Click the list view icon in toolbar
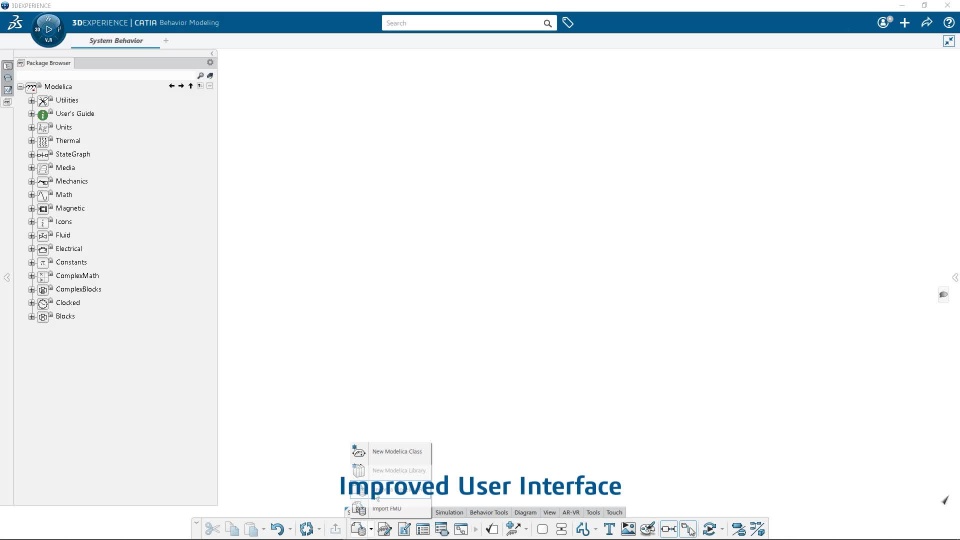The height and width of the screenshot is (540, 960). click(x=422, y=529)
